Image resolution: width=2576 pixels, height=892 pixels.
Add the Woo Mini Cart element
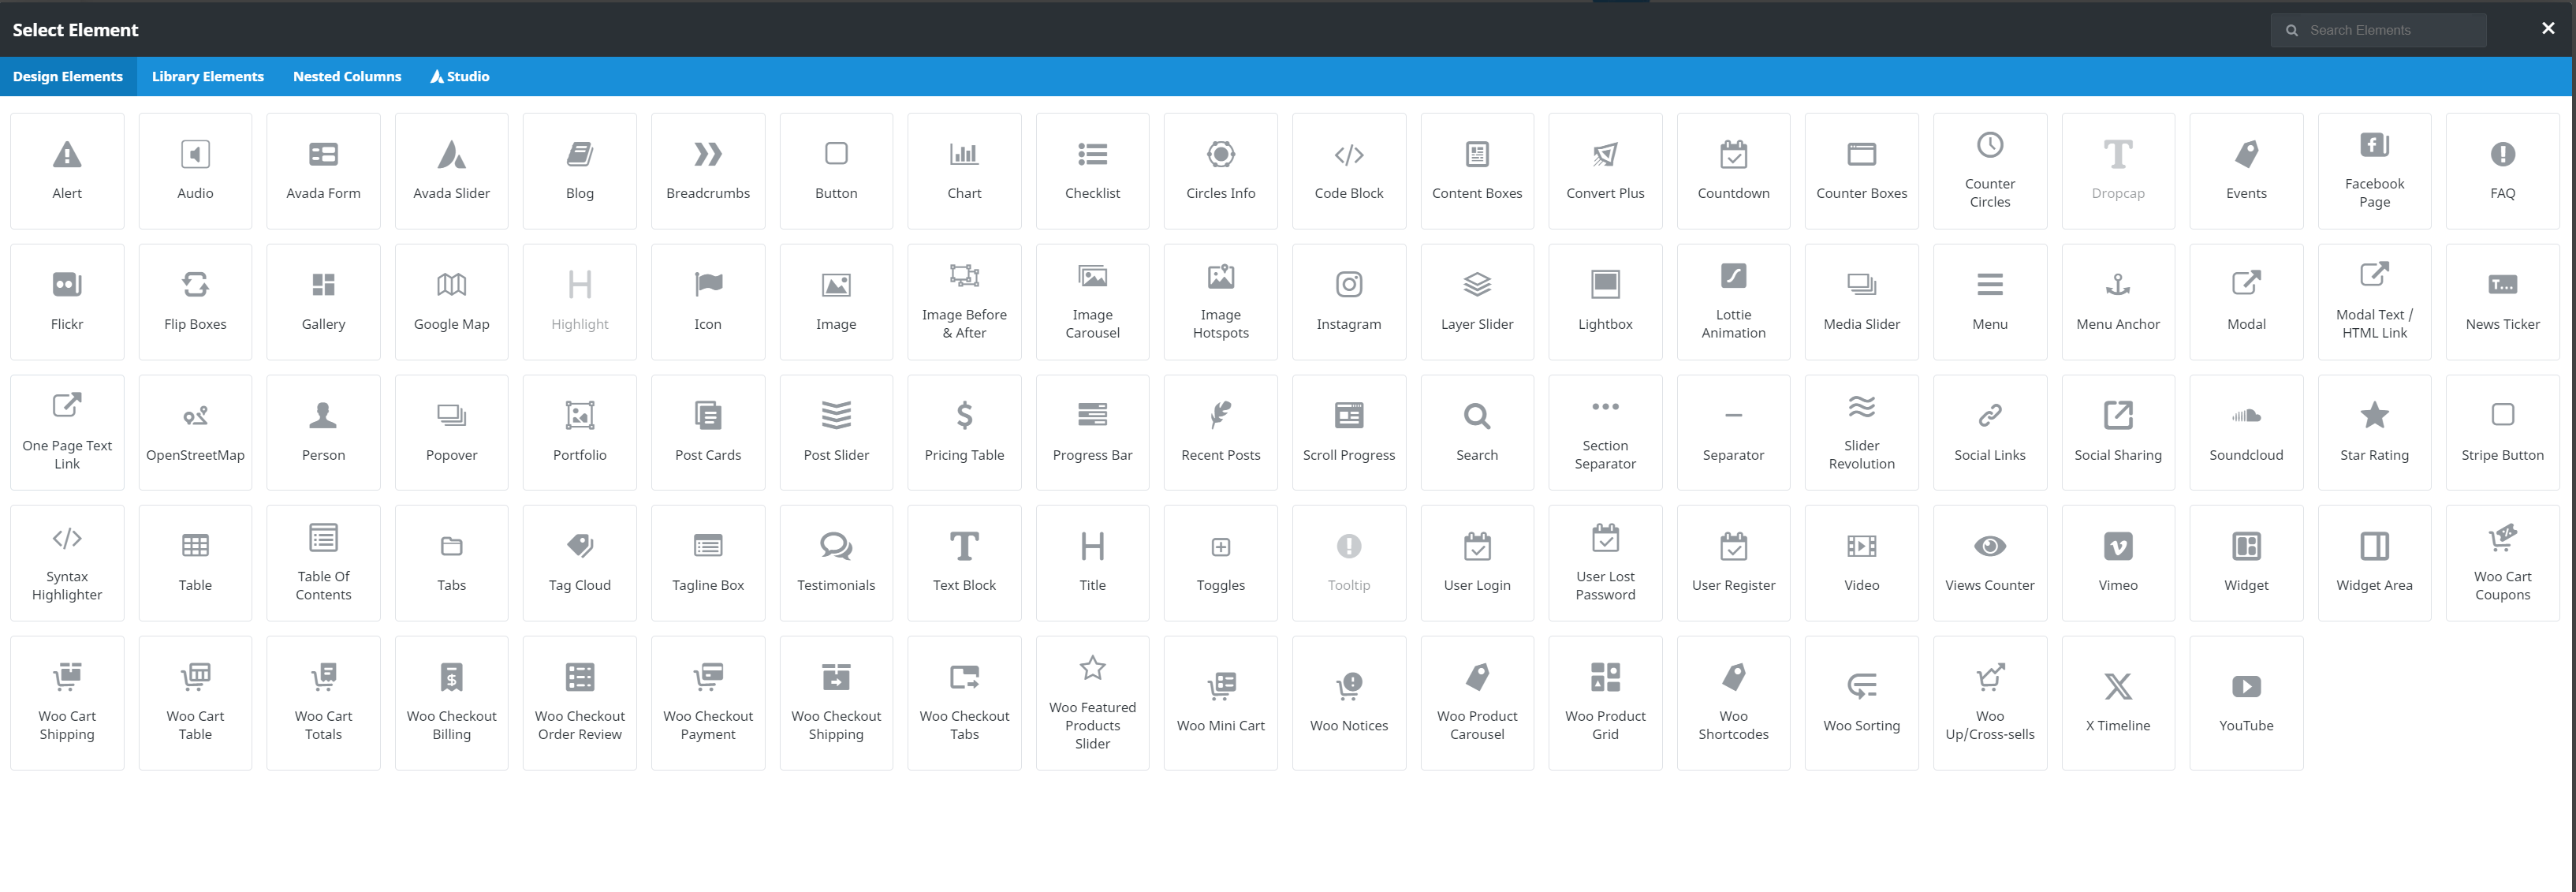pos(1220,702)
